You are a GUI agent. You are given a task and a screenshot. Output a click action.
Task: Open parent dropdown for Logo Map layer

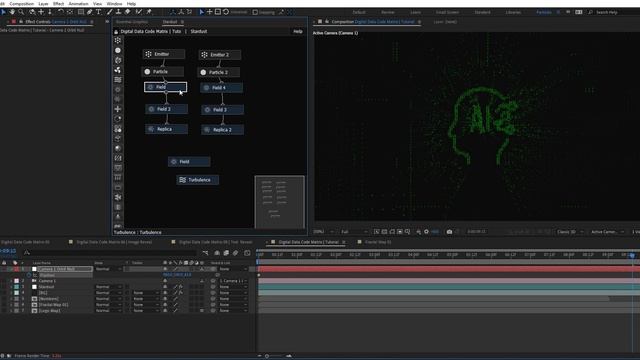(x=233, y=311)
